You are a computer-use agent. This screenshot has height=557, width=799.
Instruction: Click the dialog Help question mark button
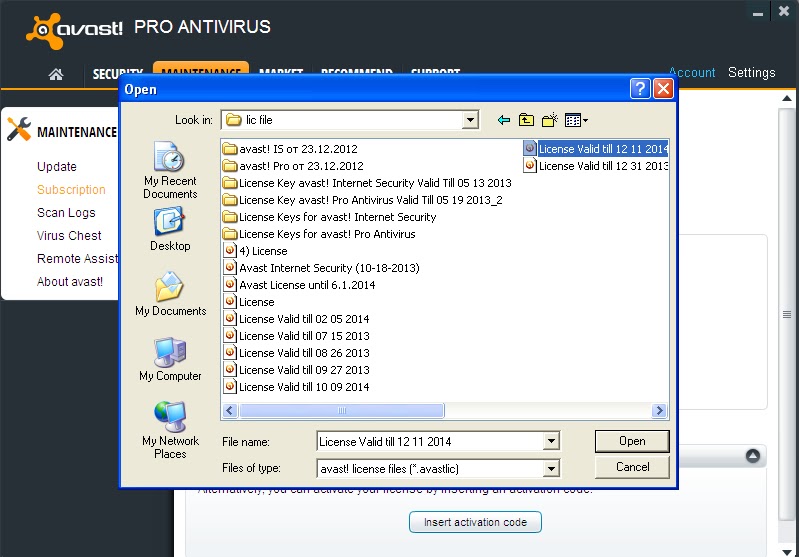pyautogui.click(x=640, y=89)
